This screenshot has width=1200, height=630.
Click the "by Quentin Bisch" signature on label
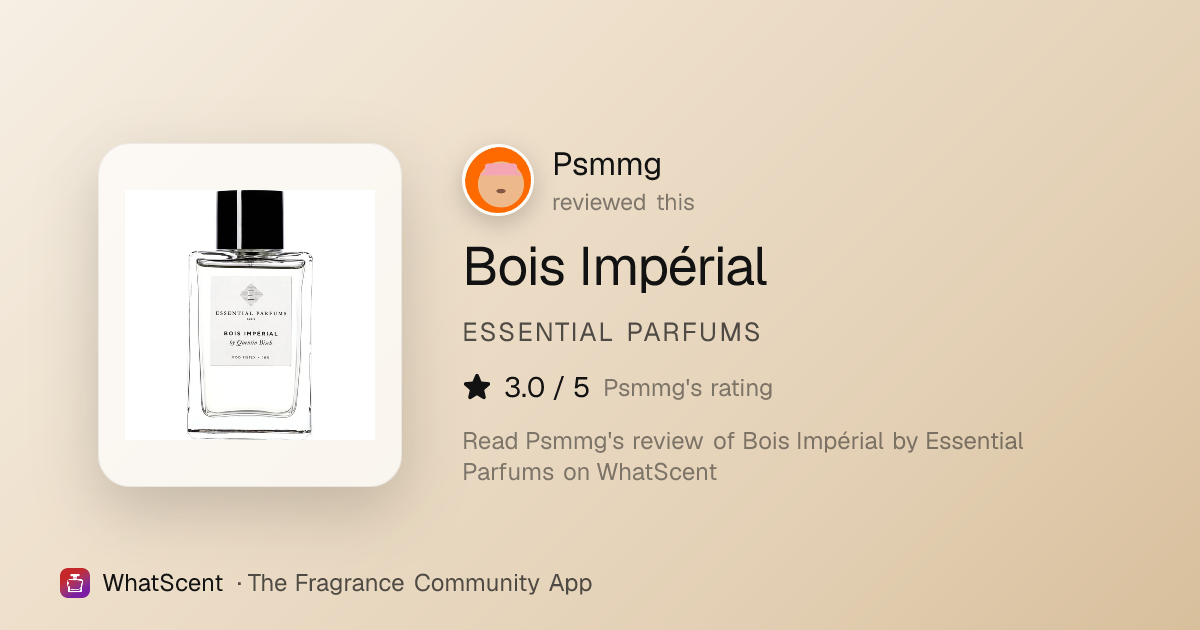point(251,343)
